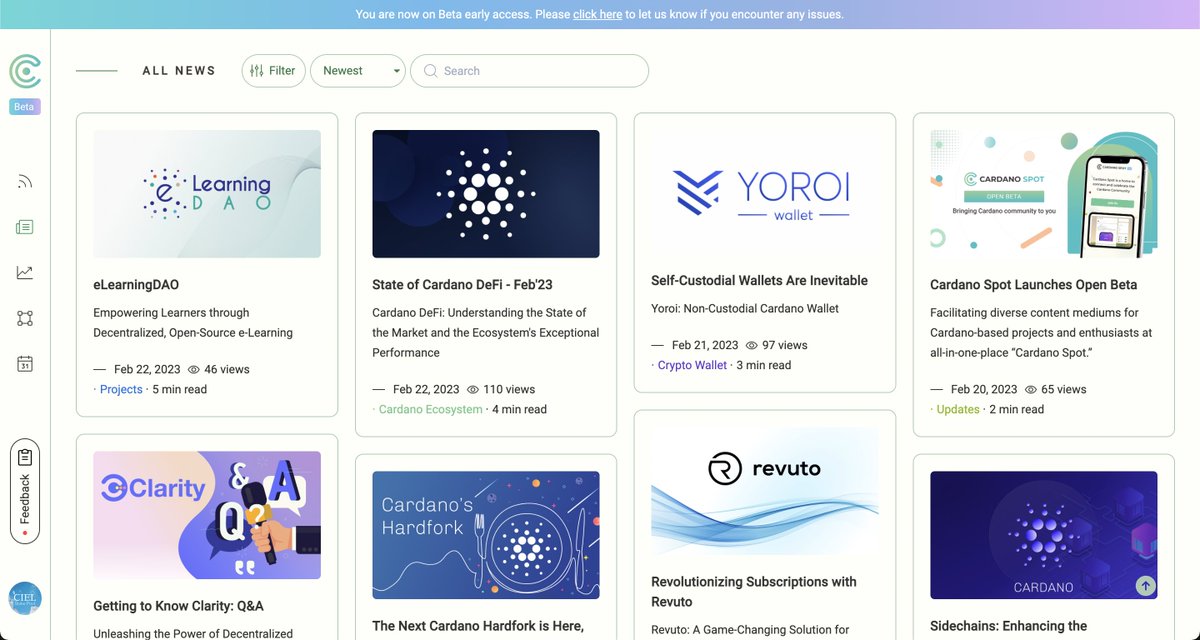Viewport: 1200px width, 640px height.
Task: Click the Beta badge under logo
Action: click(x=25, y=107)
